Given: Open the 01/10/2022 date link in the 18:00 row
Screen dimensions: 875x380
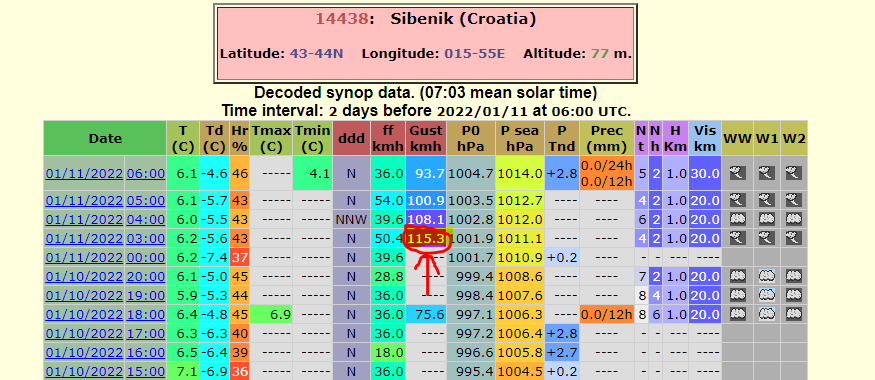Looking at the screenshot, I should click(x=84, y=314).
